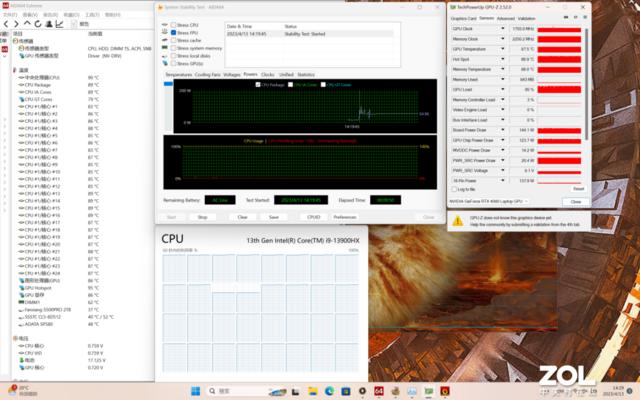Switch to Voltages tab

click(x=232, y=75)
